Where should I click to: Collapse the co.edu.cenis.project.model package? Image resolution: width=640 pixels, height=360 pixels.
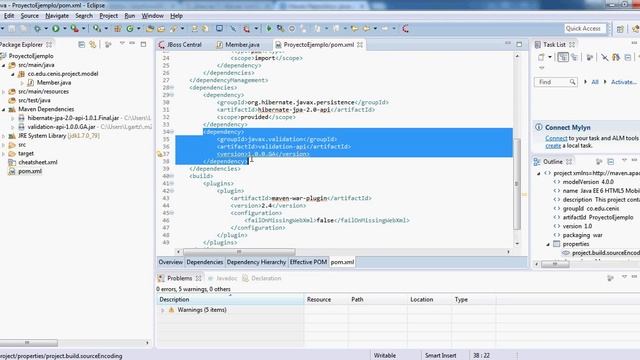13,74
